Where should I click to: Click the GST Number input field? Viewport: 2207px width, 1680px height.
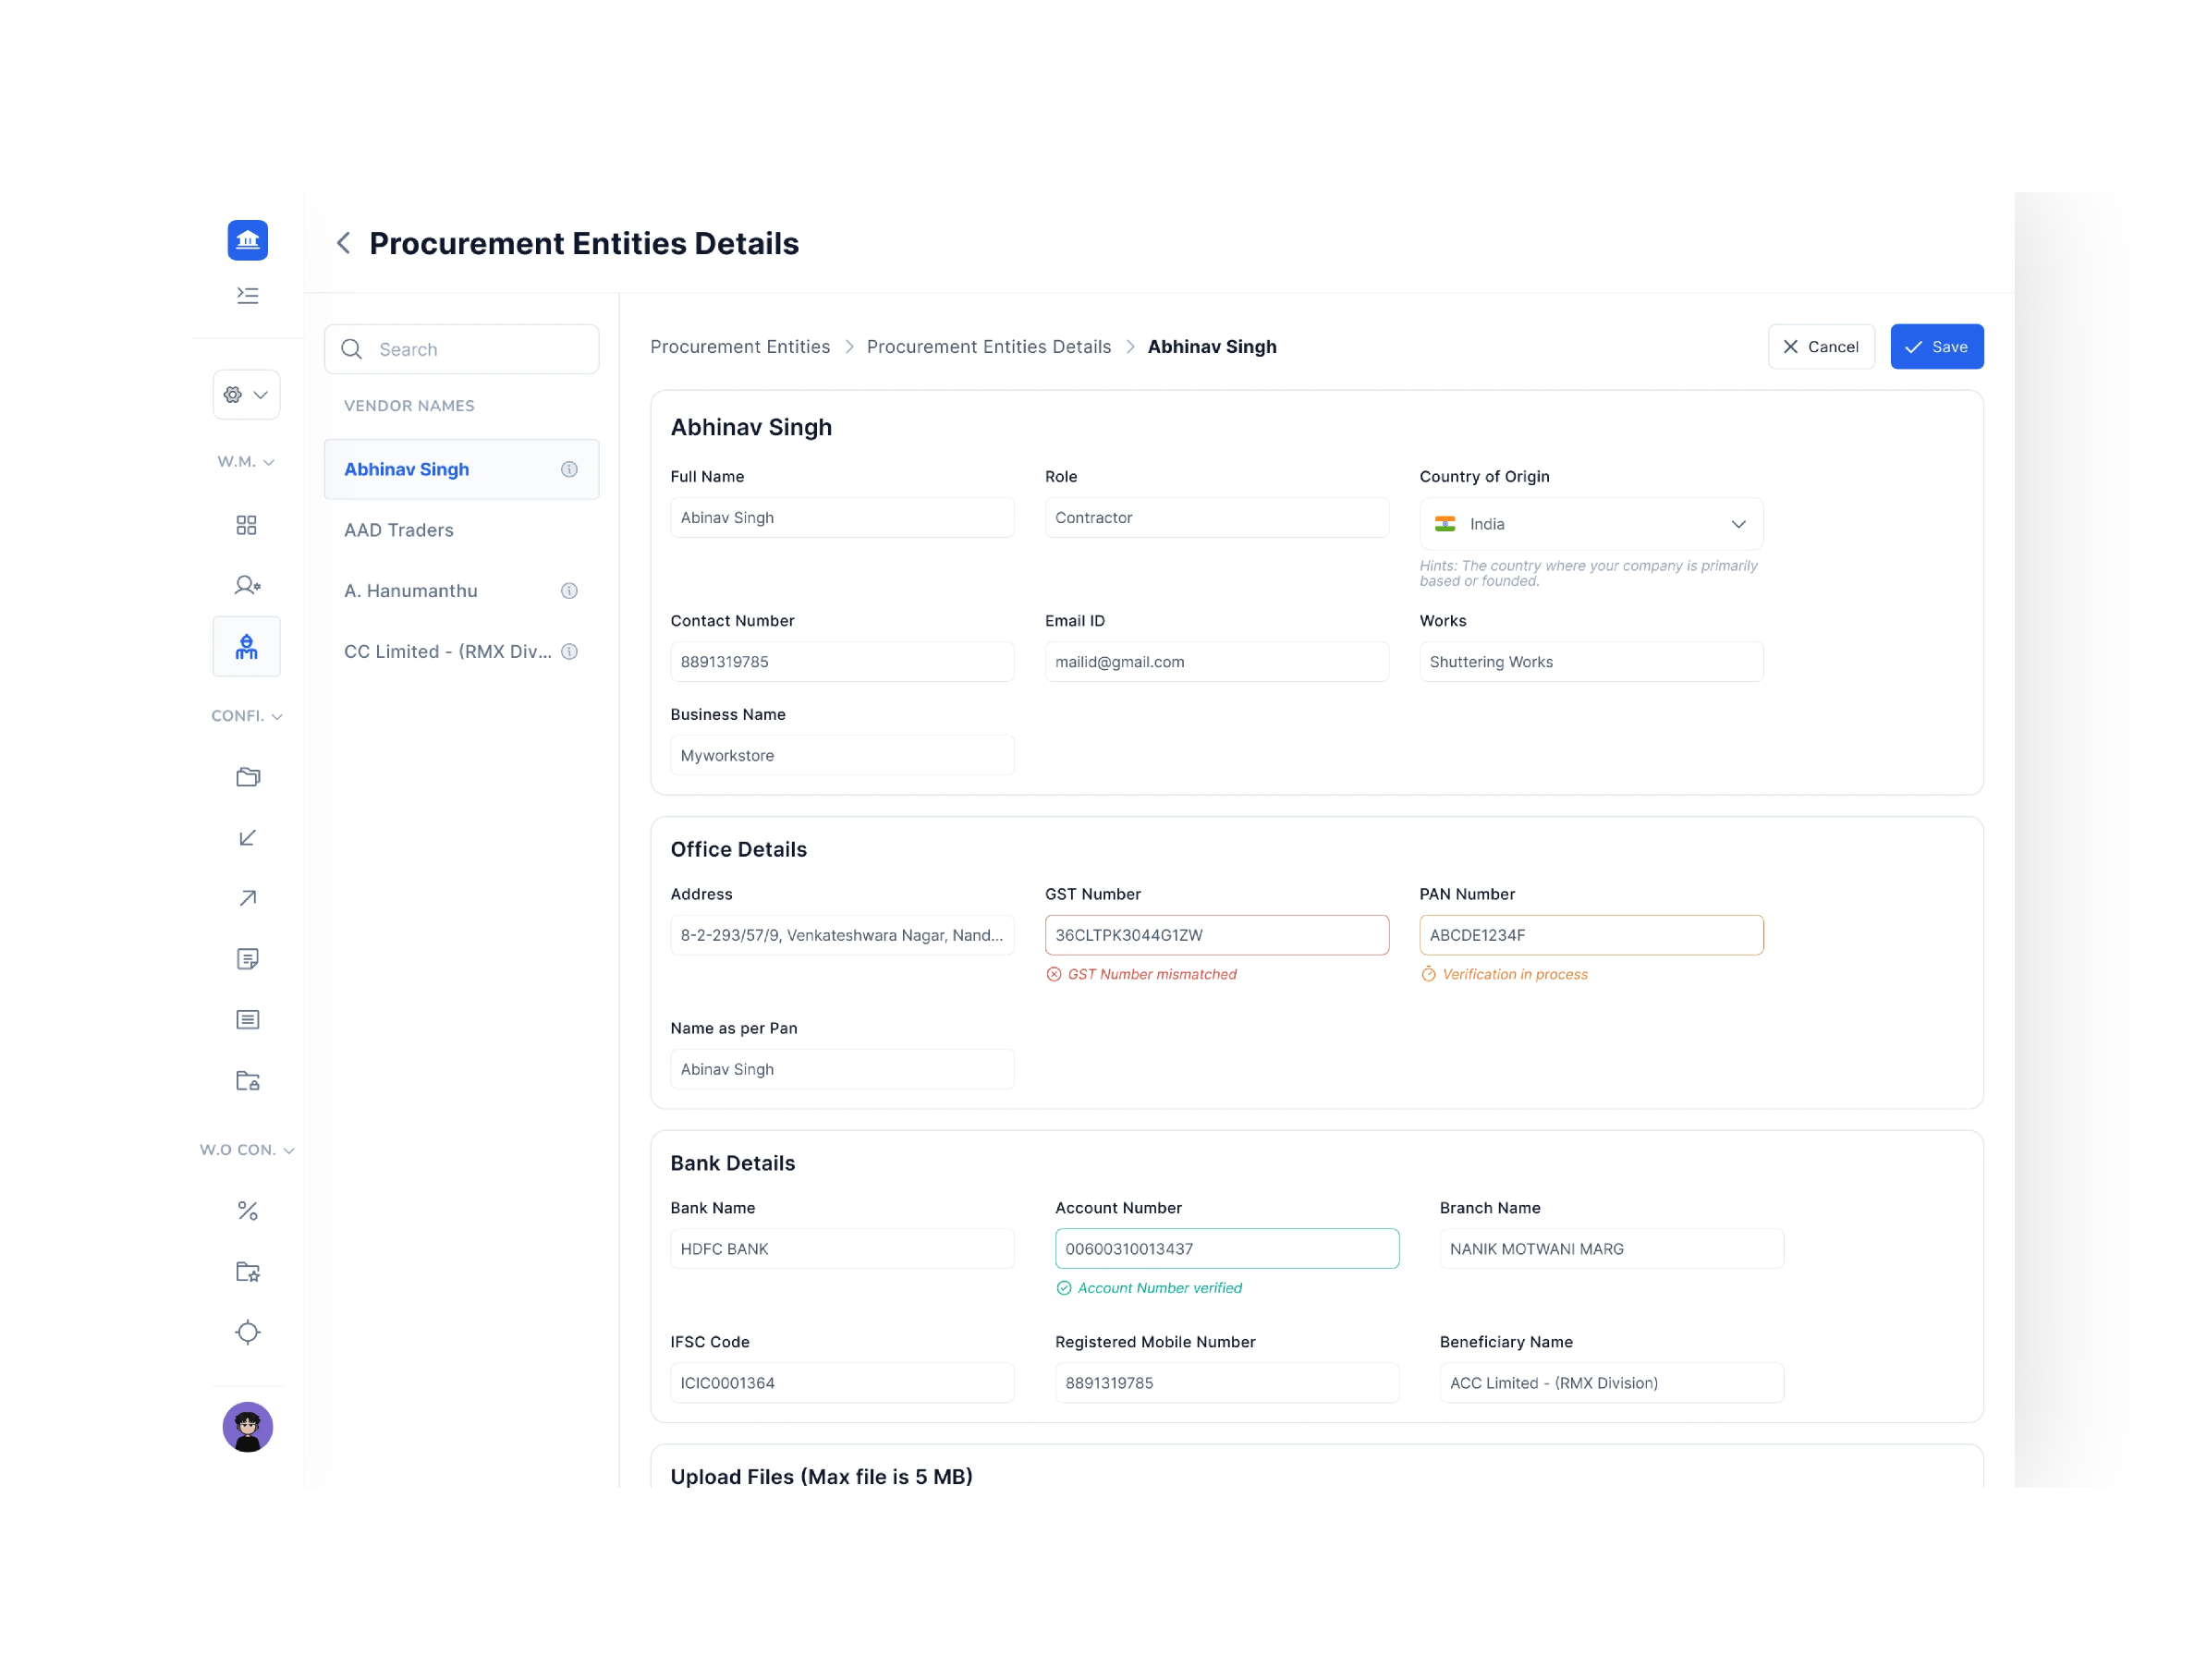(1216, 935)
